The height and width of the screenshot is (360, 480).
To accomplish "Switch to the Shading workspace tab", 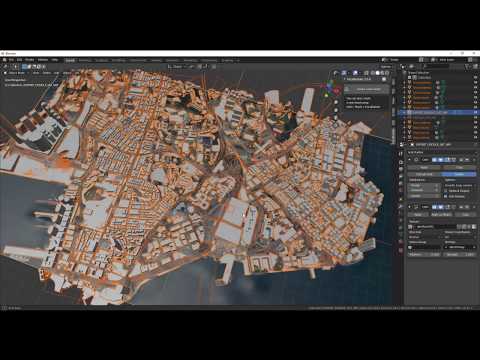I will coord(156,60).
